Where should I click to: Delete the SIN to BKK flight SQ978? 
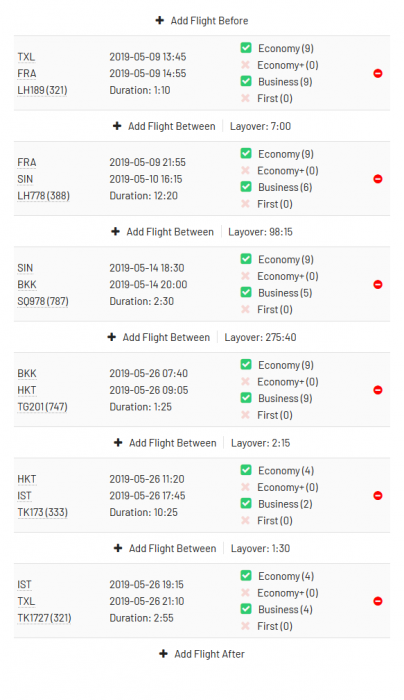[x=378, y=284]
